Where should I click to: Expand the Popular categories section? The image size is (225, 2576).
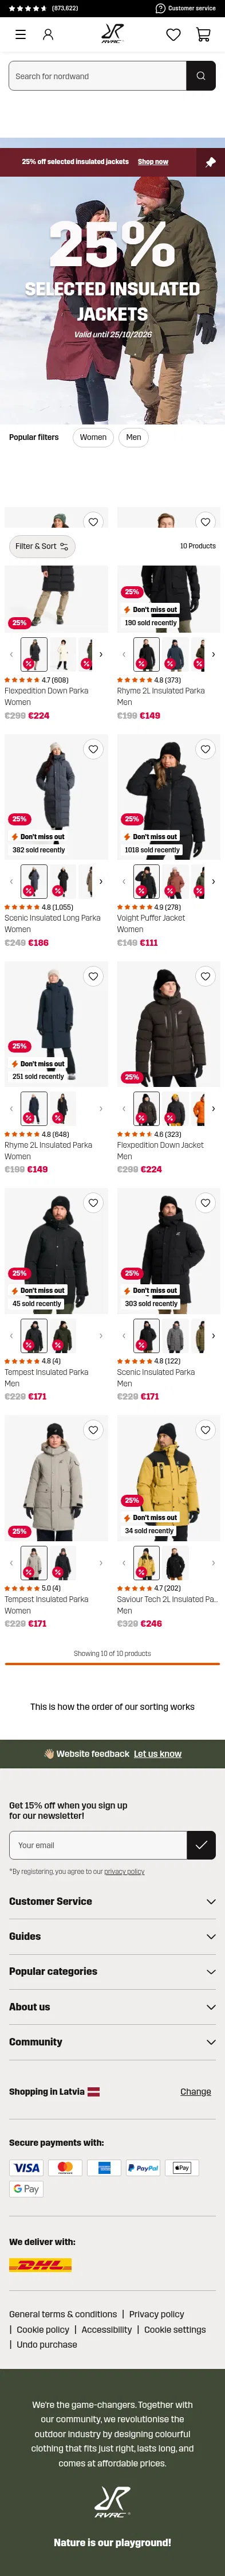coord(112,1971)
